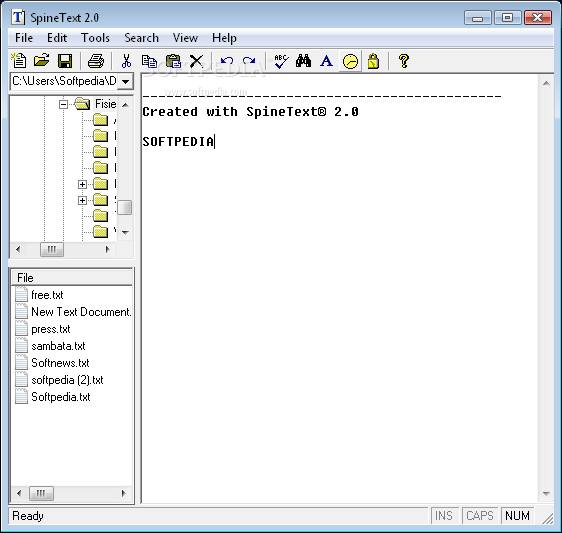Select sambata.txt in the file list
This screenshot has width=562, height=533.
[x=58, y=346]
